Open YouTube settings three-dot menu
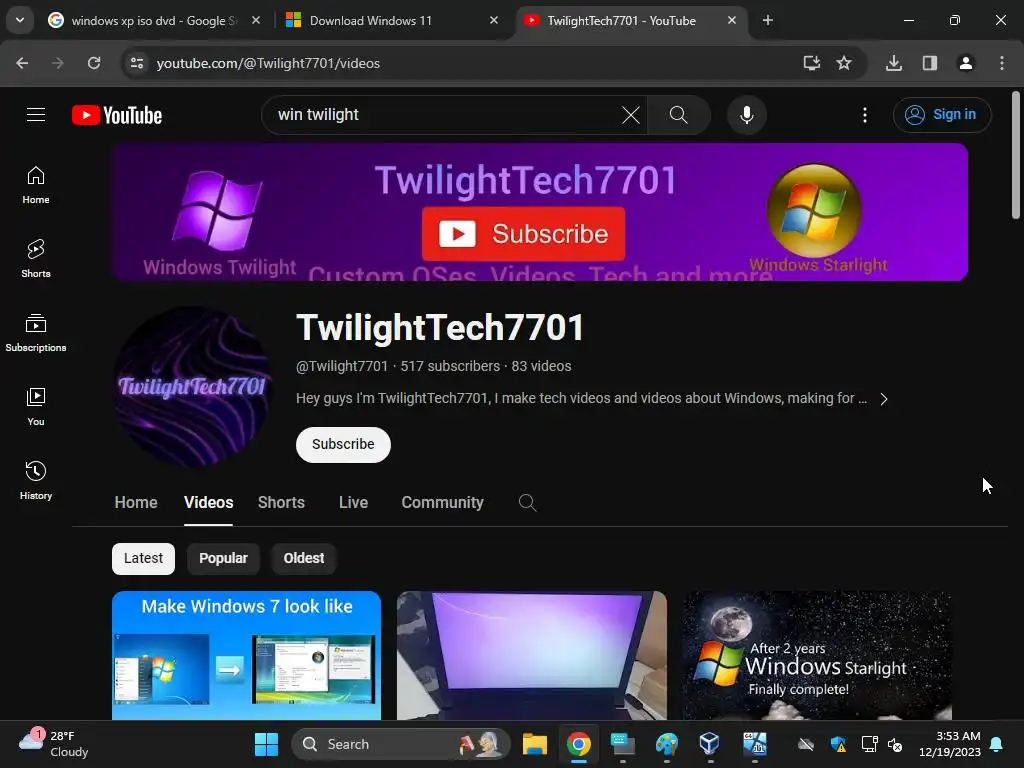This screenshot has height=768, width=1024. (865, 115)
